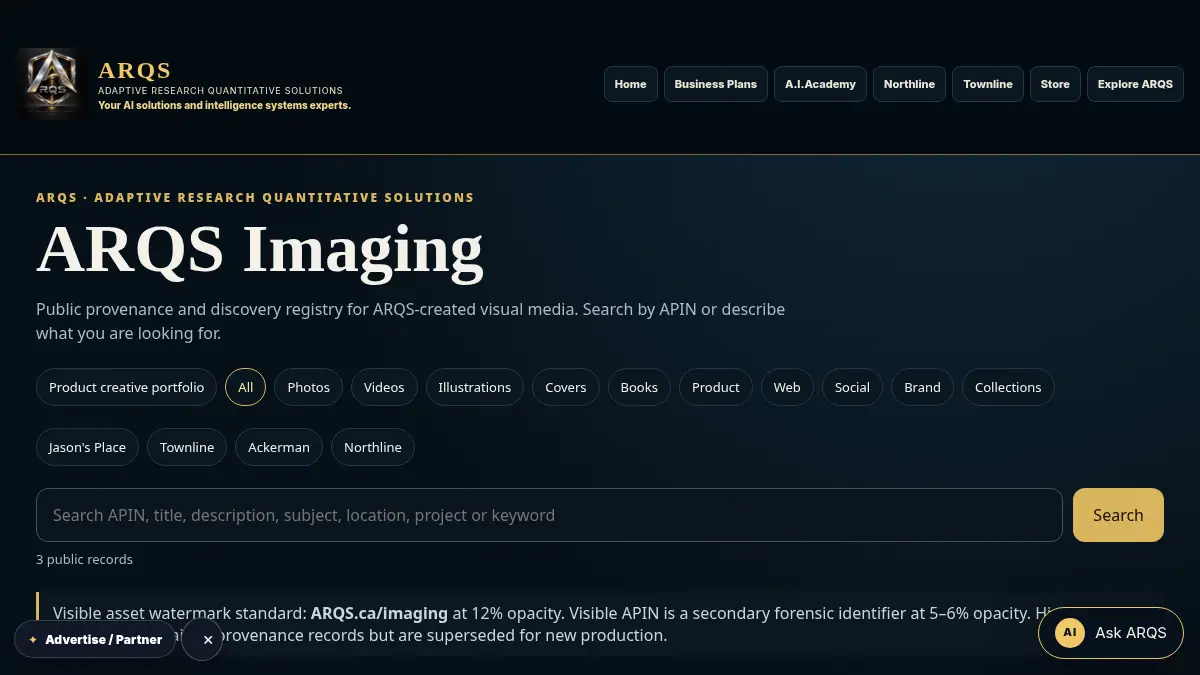Choose the Brand filter chip
The image size is (1200, 675).
[922, 387]
